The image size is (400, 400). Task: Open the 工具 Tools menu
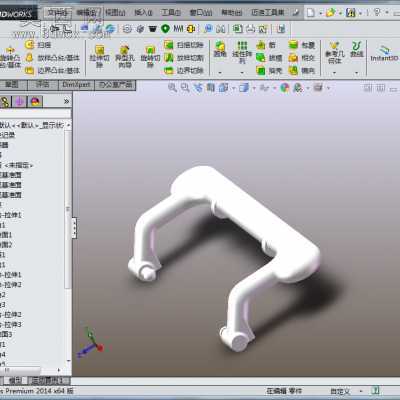click(171, 13)
